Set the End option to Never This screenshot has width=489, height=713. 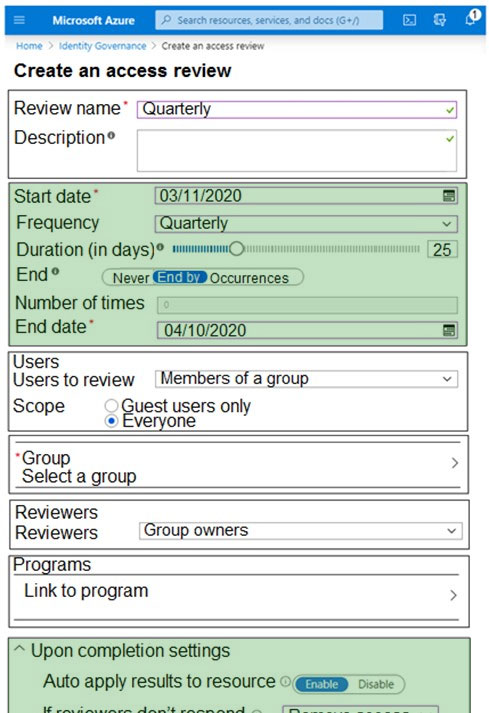click(131, 278)
